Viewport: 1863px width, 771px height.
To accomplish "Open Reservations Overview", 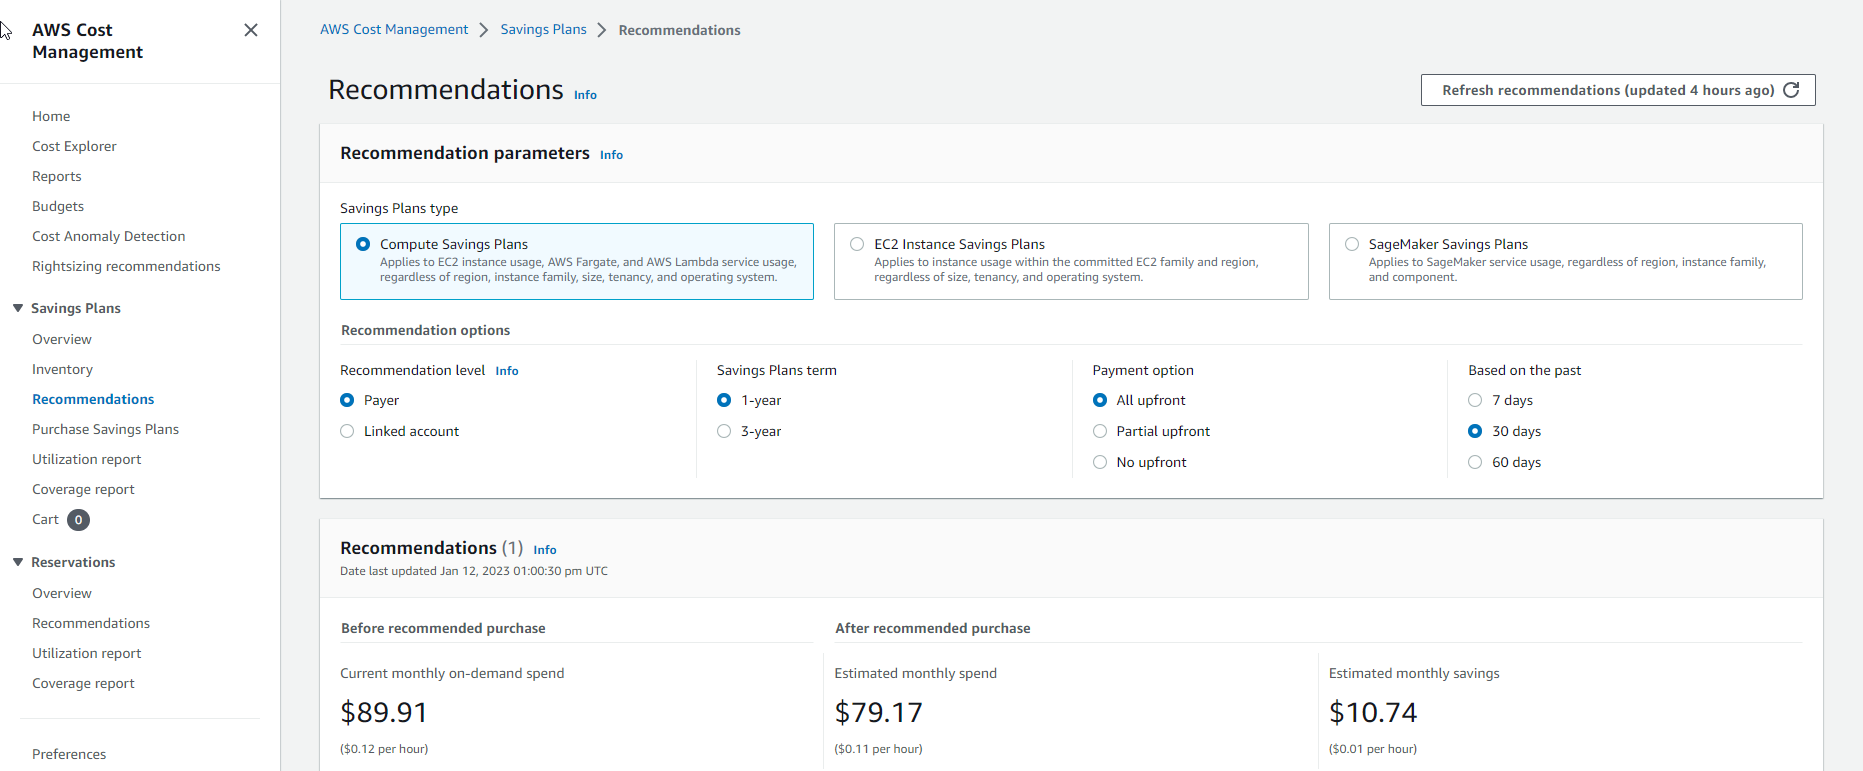I will (x=62, y=593).
